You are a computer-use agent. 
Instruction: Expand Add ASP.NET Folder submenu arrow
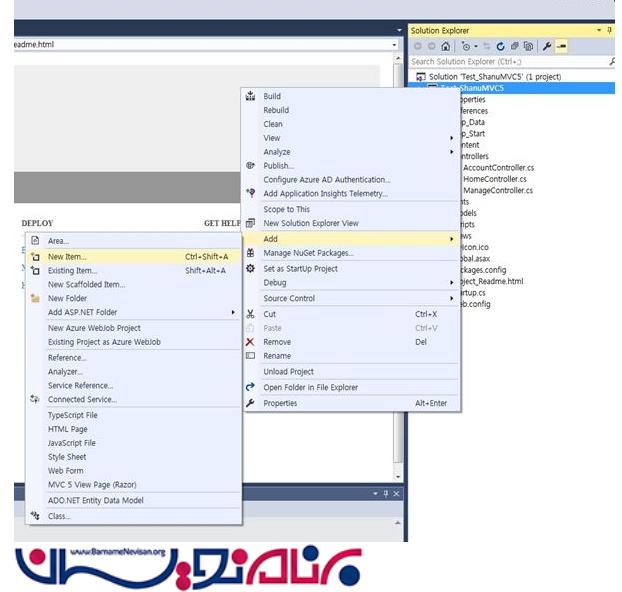pyautogui.click(x=233, y=312)
